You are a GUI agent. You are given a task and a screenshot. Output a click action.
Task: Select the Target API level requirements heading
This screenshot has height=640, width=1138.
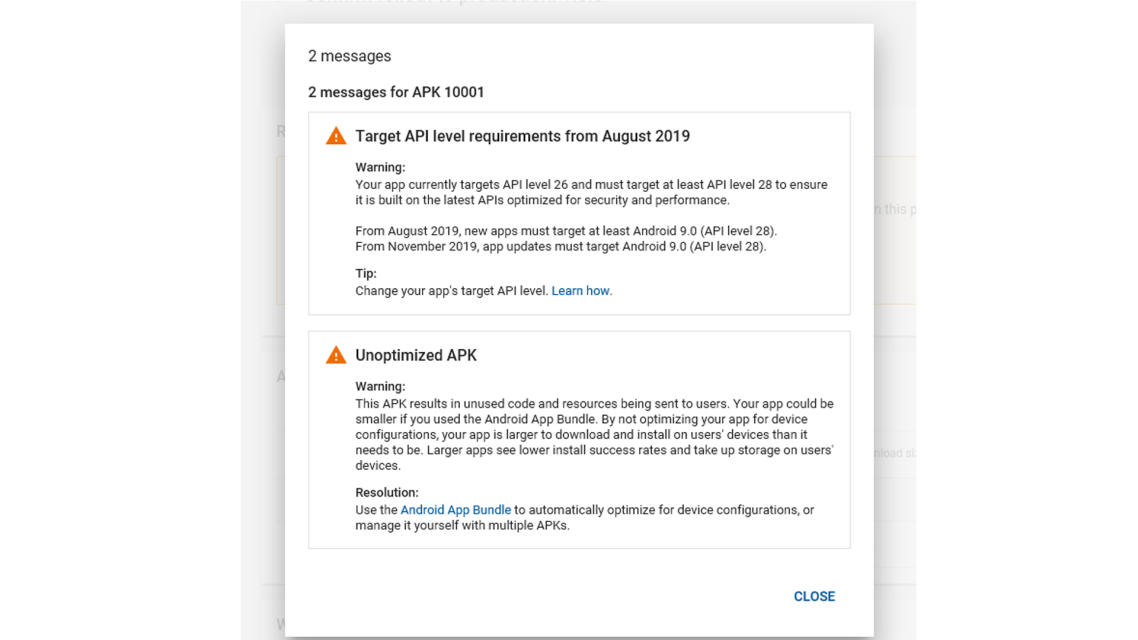(x=522, y=136)
